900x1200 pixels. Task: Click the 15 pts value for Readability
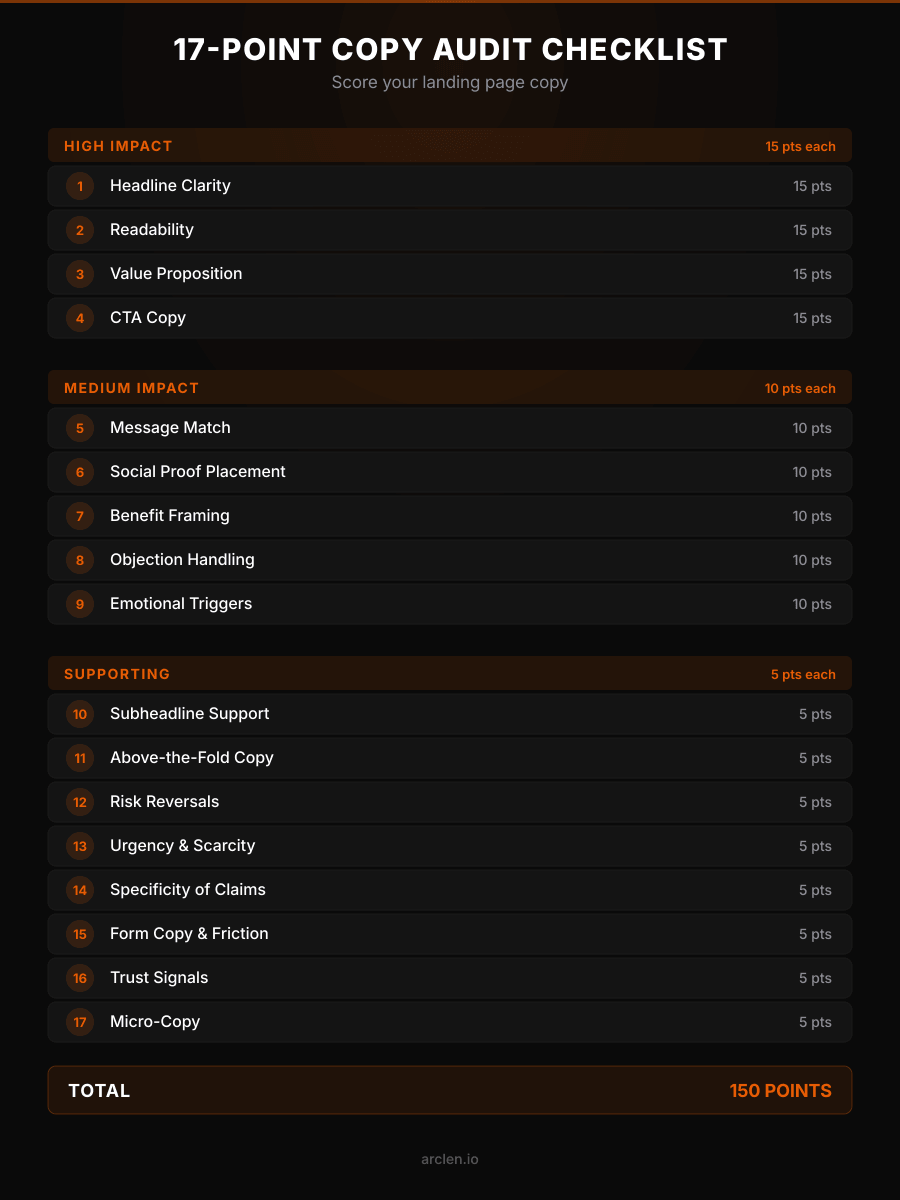[x=812, y=230]
